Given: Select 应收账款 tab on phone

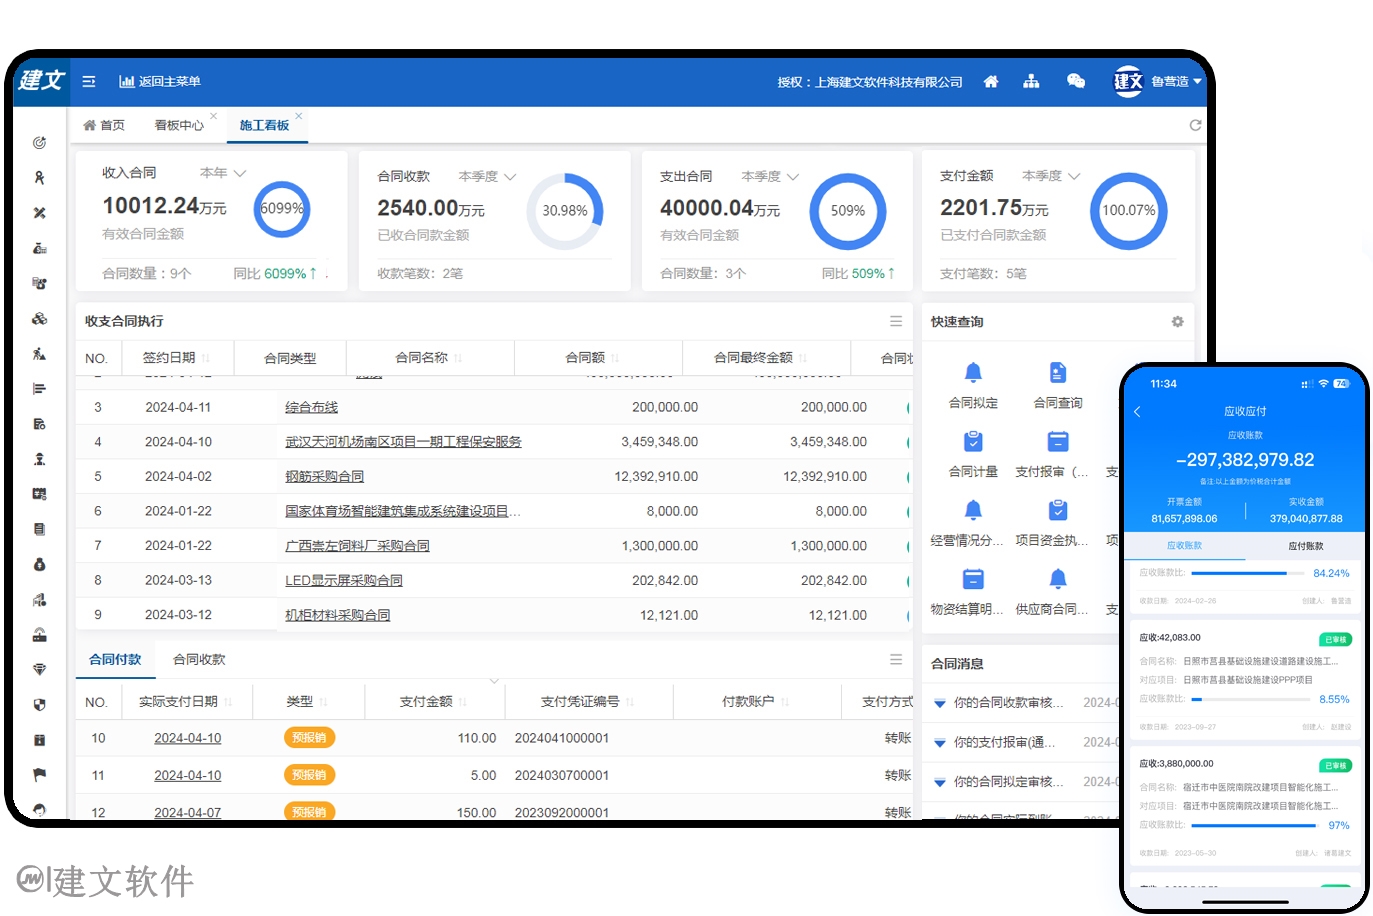Looking at the screenshot, I should 1184,546.
